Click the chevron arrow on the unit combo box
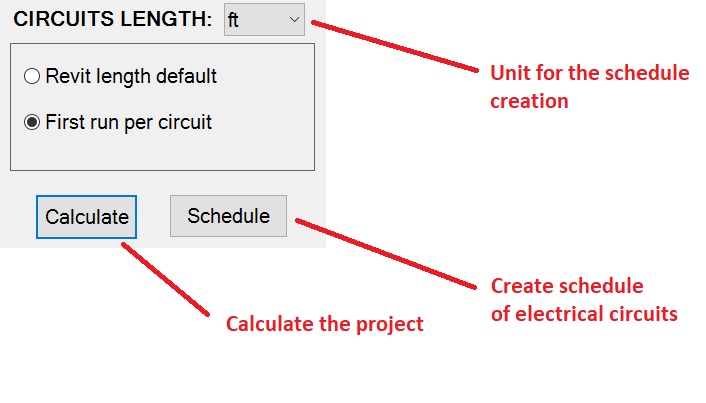The width and height of the screenshot is (706, 403). (x=292, y=19)
